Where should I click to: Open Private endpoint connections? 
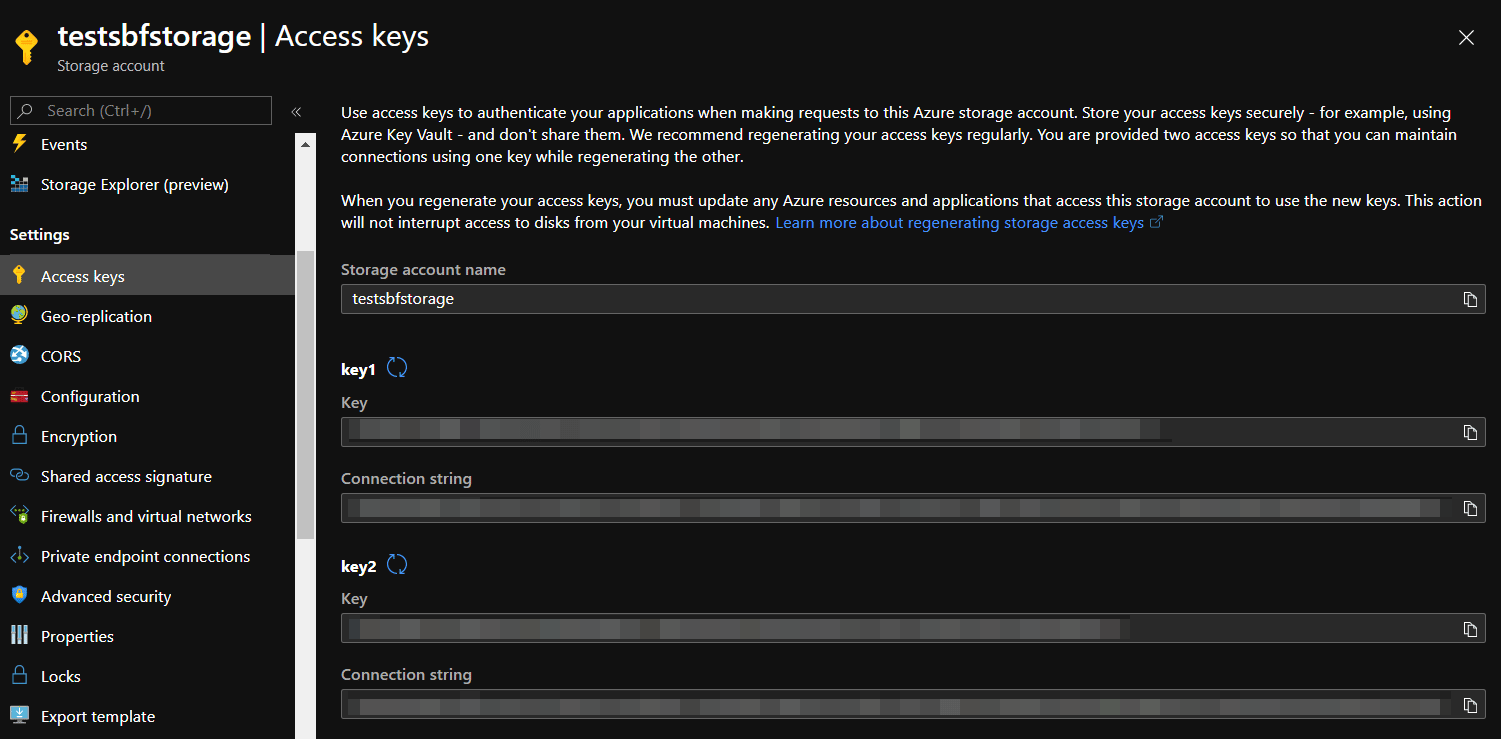pyautogui.click(x=147, y=556)
